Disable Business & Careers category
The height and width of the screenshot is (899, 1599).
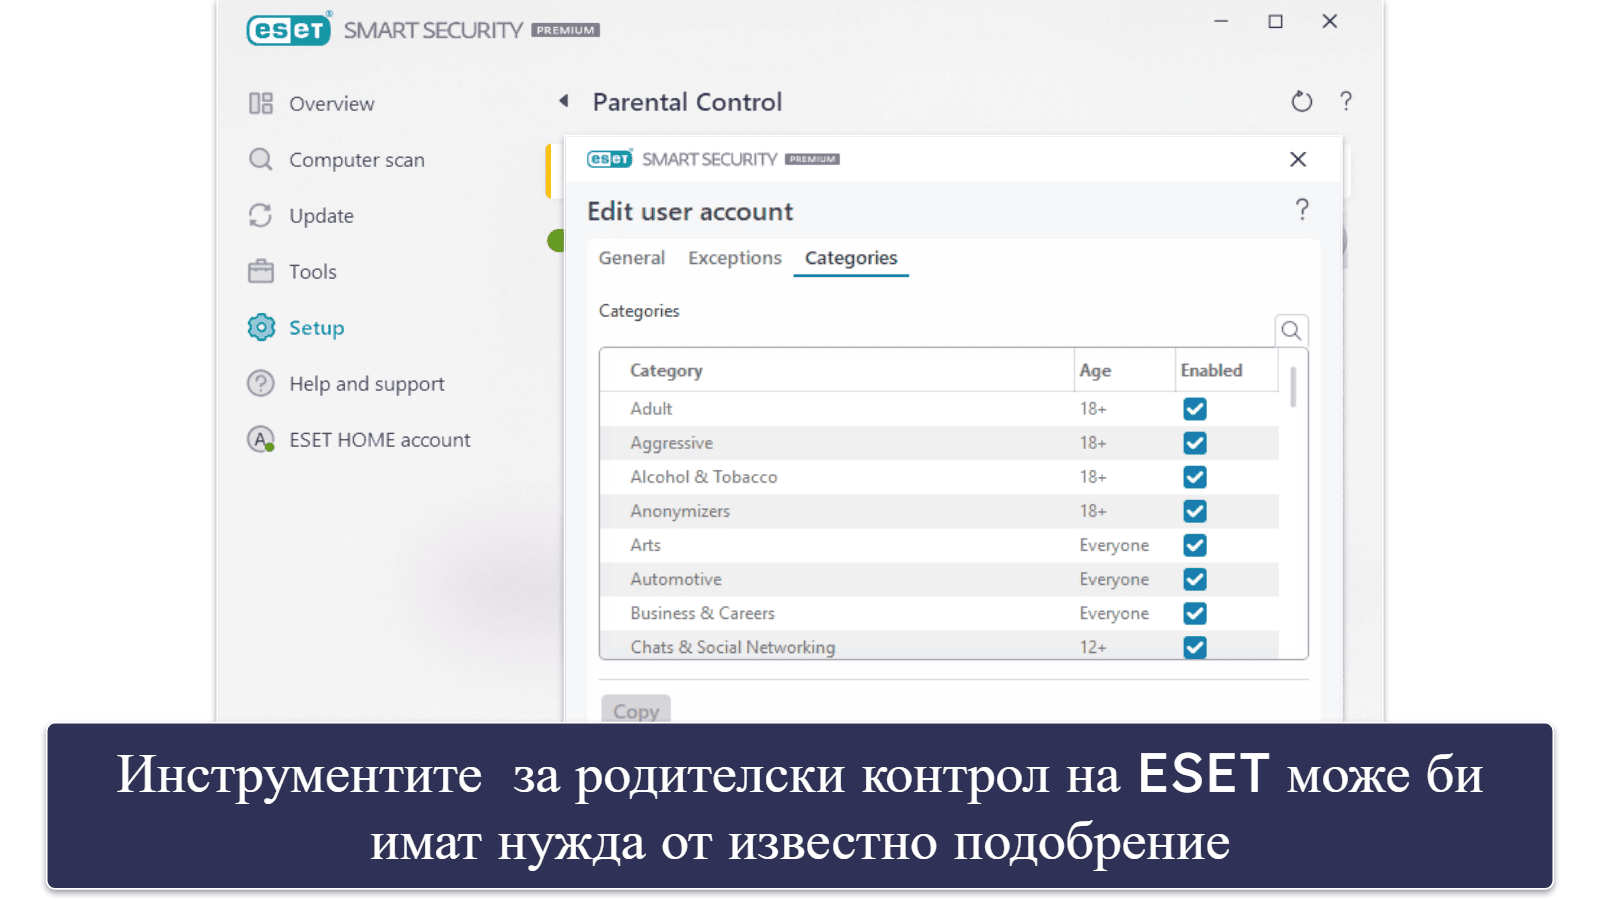click(x=1195, y=613)
